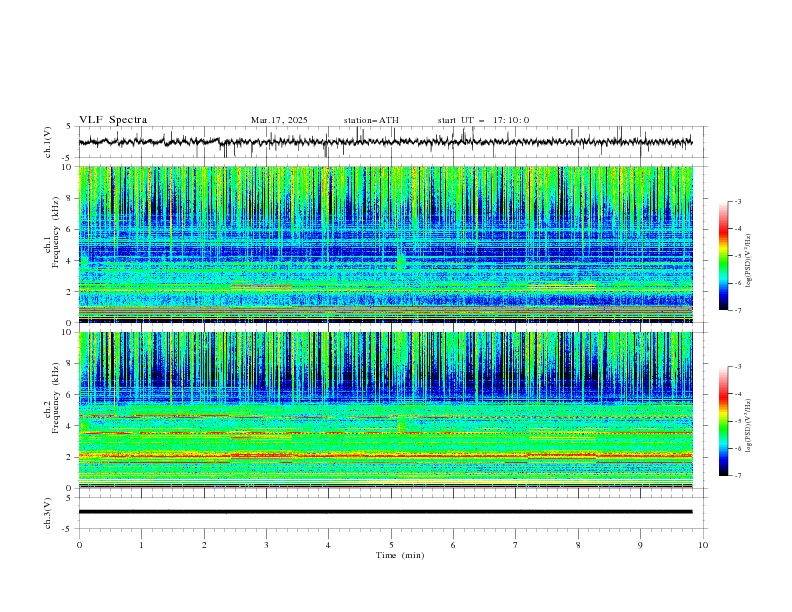The image size is (792, 612).
Task: Click time-axis tick label "6"
Action: tap(453, 545)
